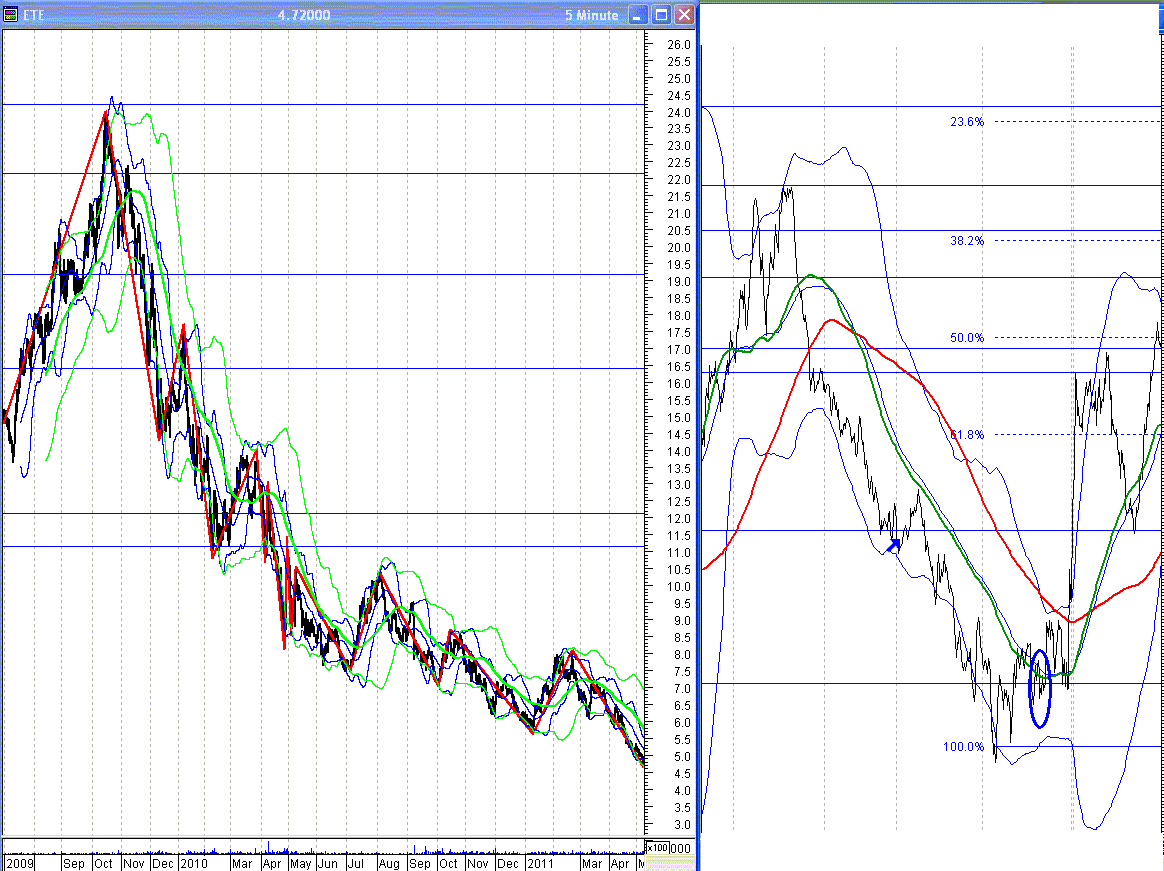Maximize the ETE chart window
The image size is (1164, 871).
point(661,15)
